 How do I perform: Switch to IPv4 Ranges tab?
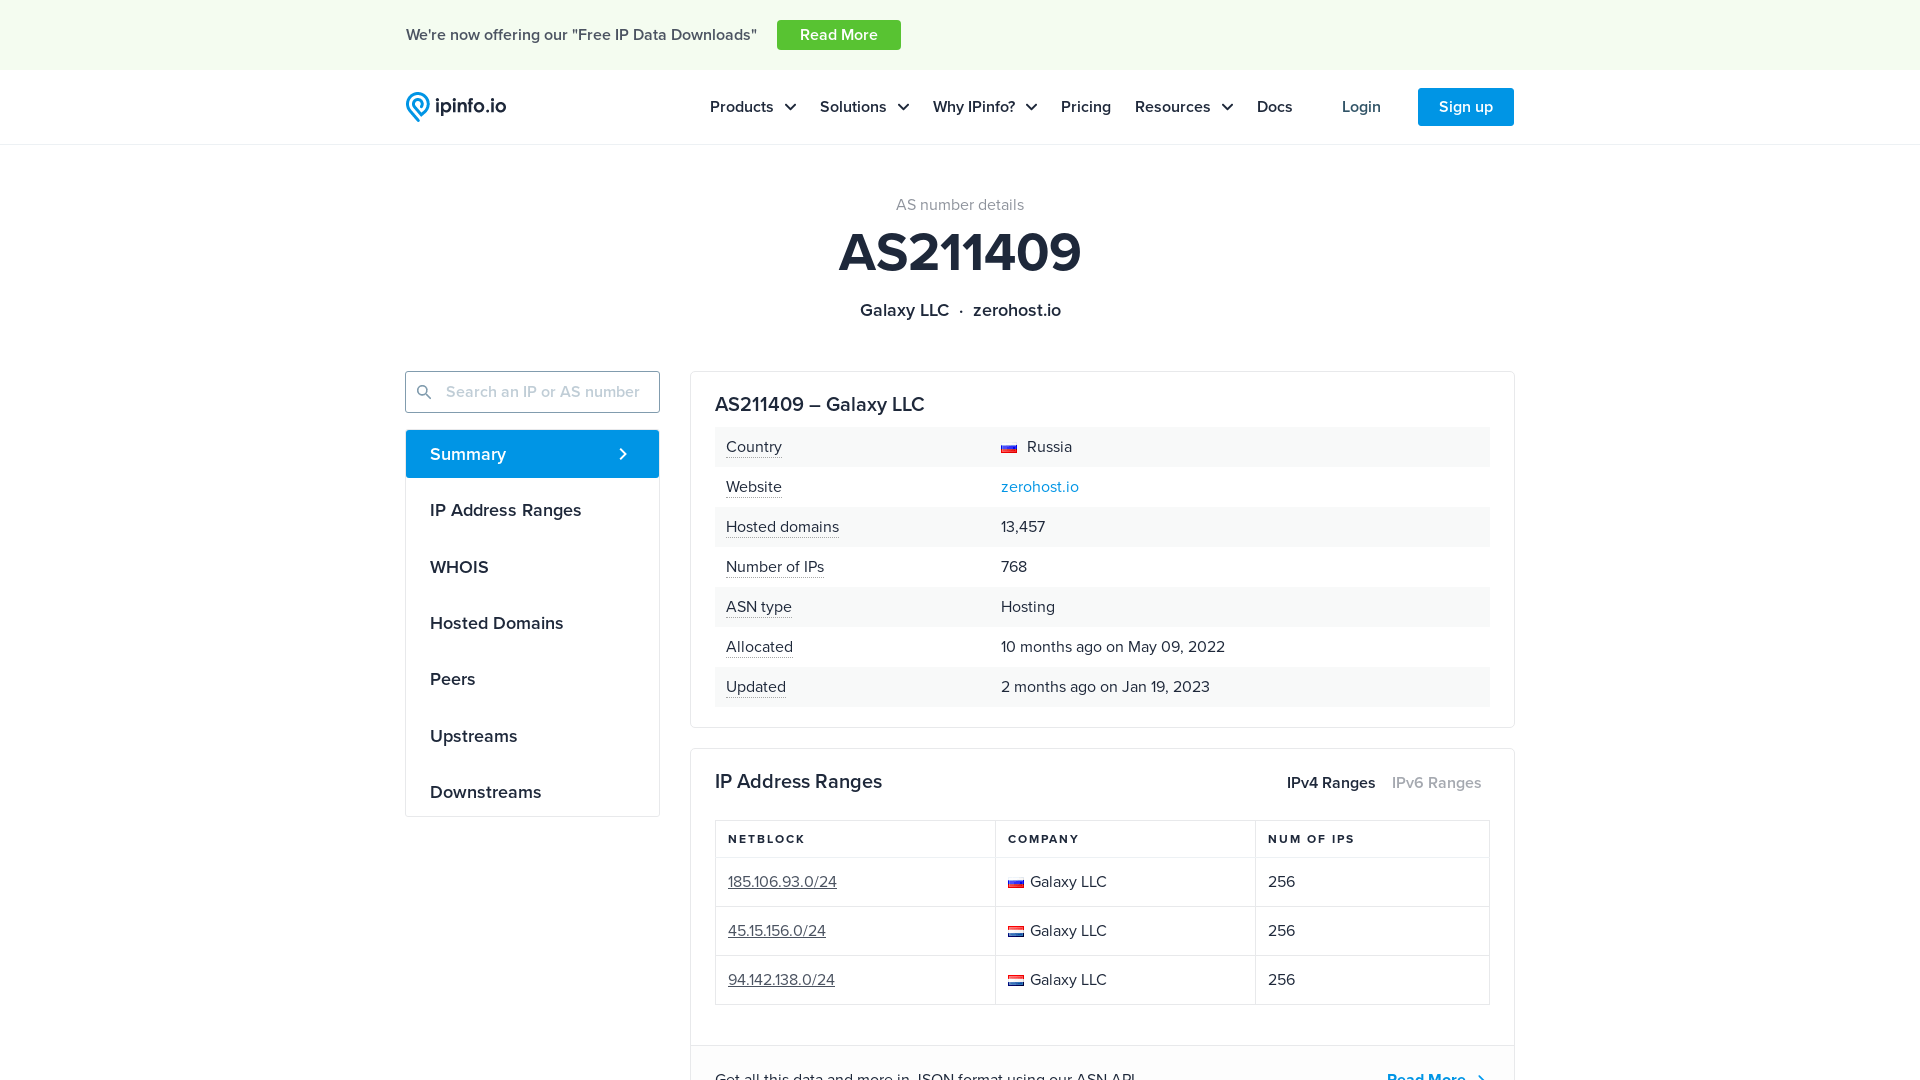pos(1331,783)
